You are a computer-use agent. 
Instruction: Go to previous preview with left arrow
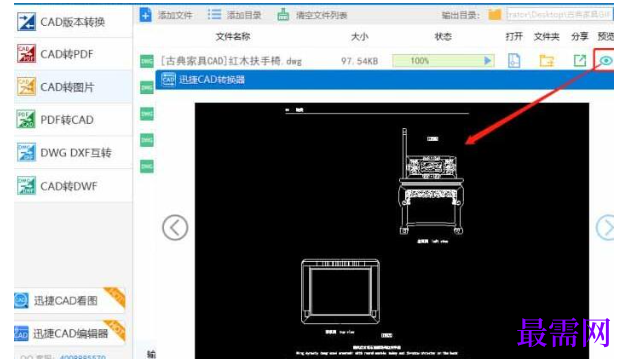(175, 228)
